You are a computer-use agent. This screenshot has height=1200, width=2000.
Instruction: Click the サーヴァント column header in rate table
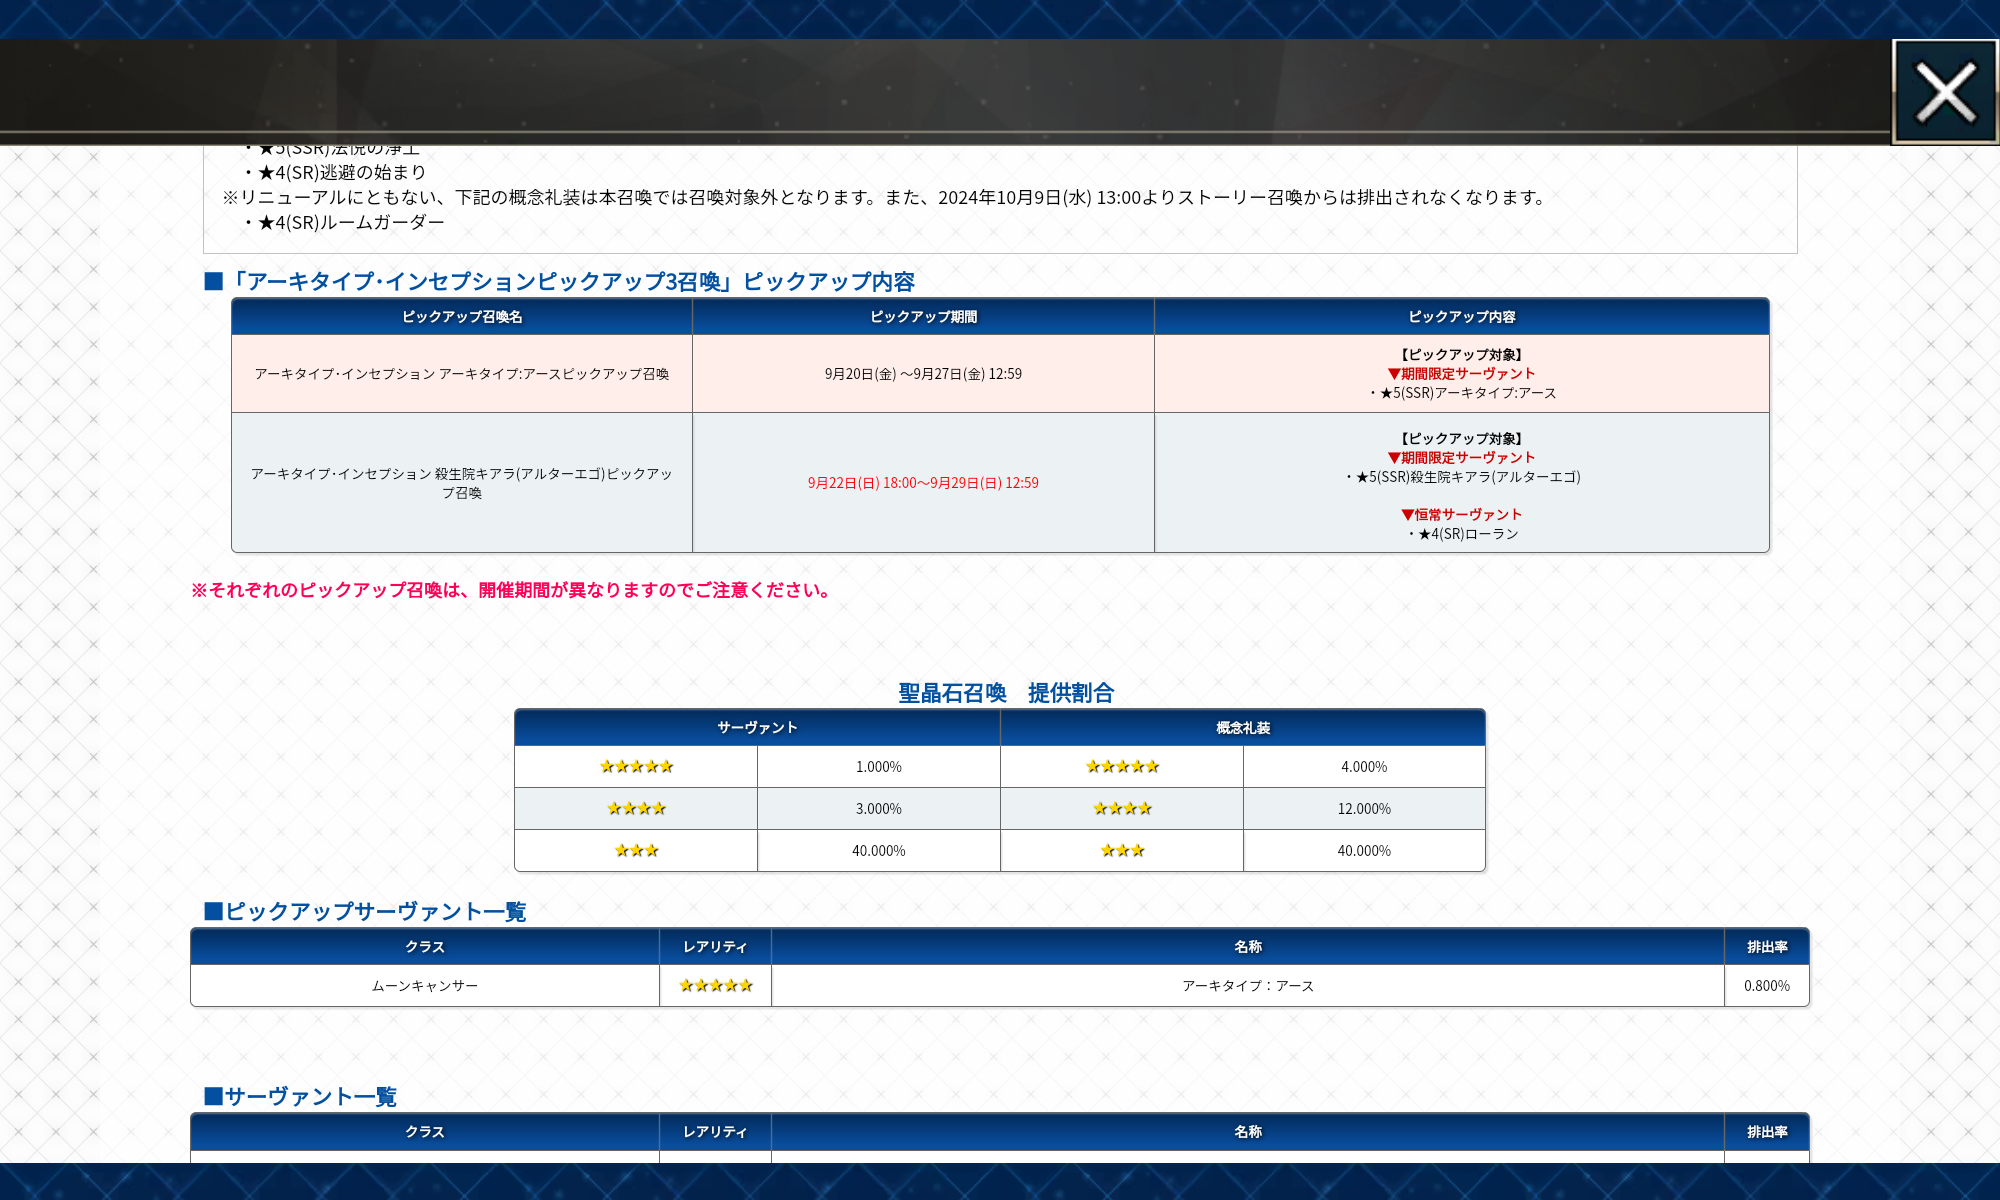point(757,728)
